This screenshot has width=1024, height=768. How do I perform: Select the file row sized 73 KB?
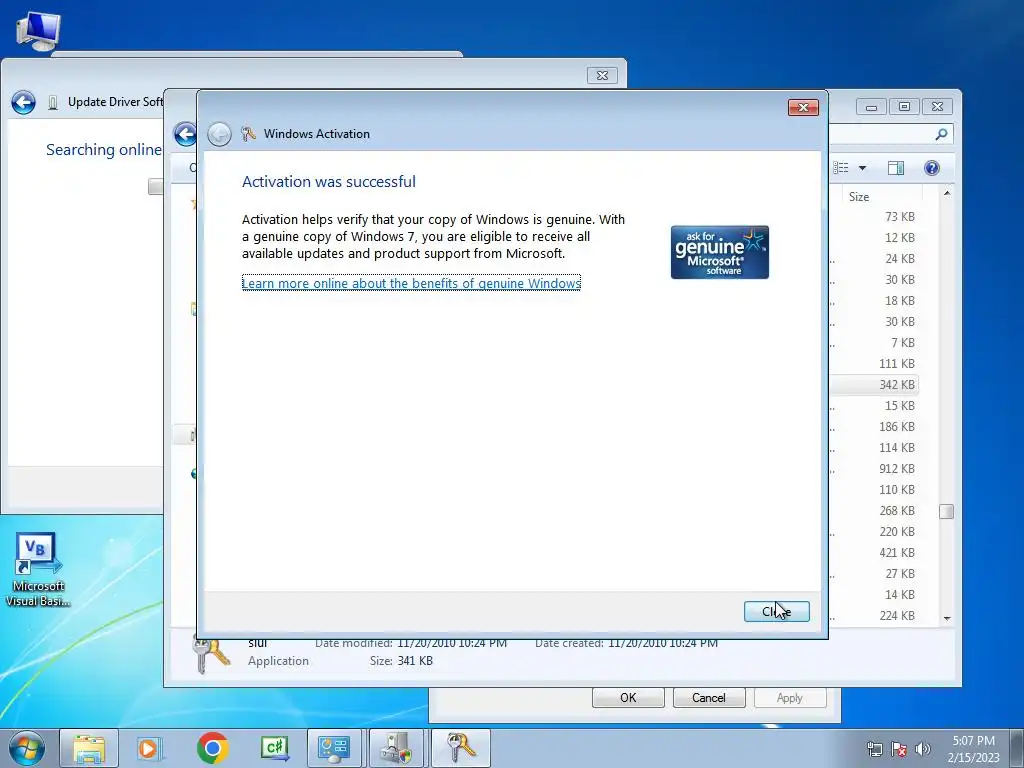874,217
